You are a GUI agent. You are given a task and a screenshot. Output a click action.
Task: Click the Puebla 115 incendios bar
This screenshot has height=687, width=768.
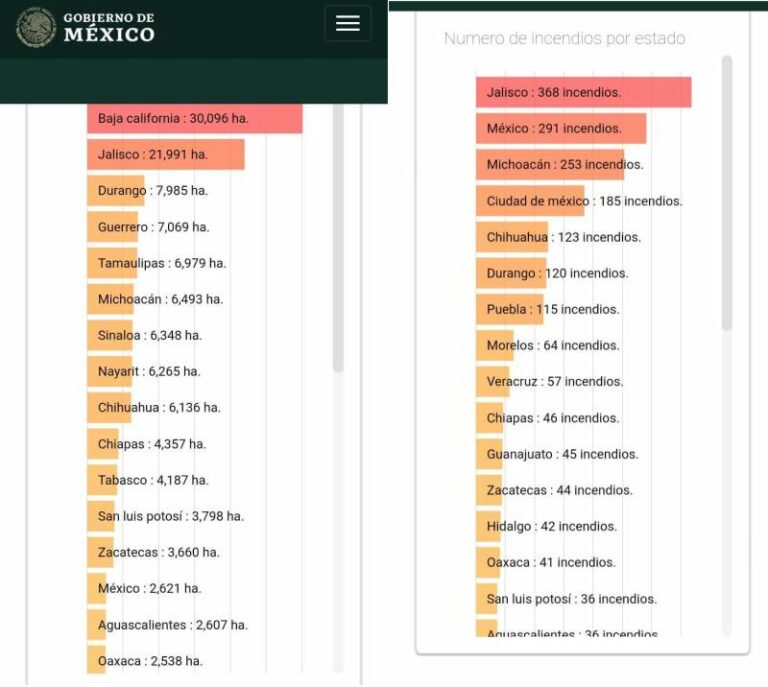pos(509,309)
